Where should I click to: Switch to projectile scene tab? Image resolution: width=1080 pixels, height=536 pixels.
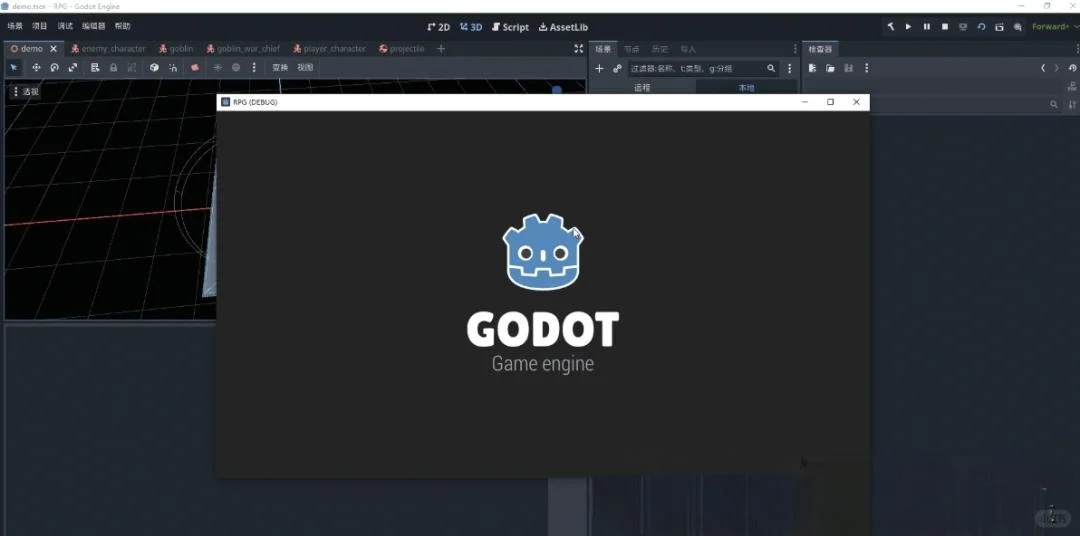coord(402,49)
